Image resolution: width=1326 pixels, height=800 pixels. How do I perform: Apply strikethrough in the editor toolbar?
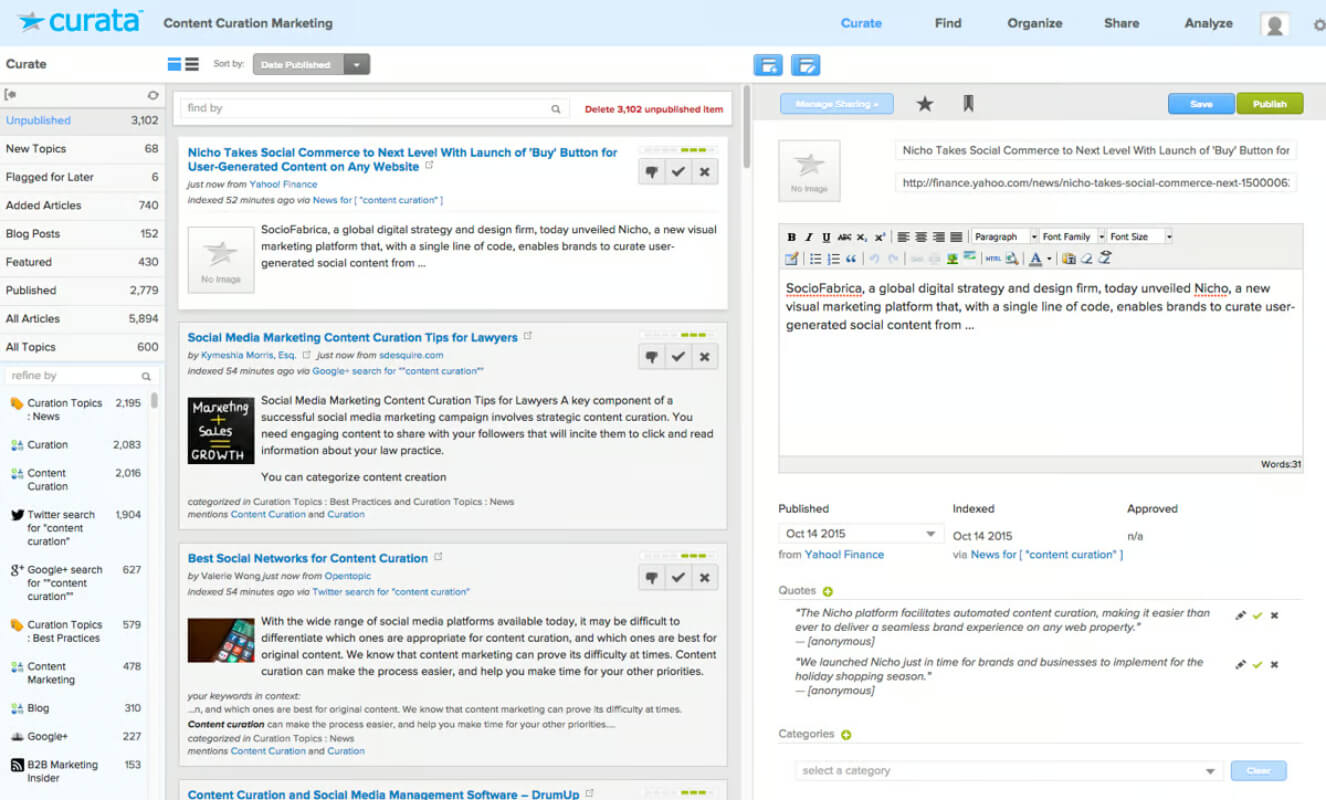[x=844, y=237]
